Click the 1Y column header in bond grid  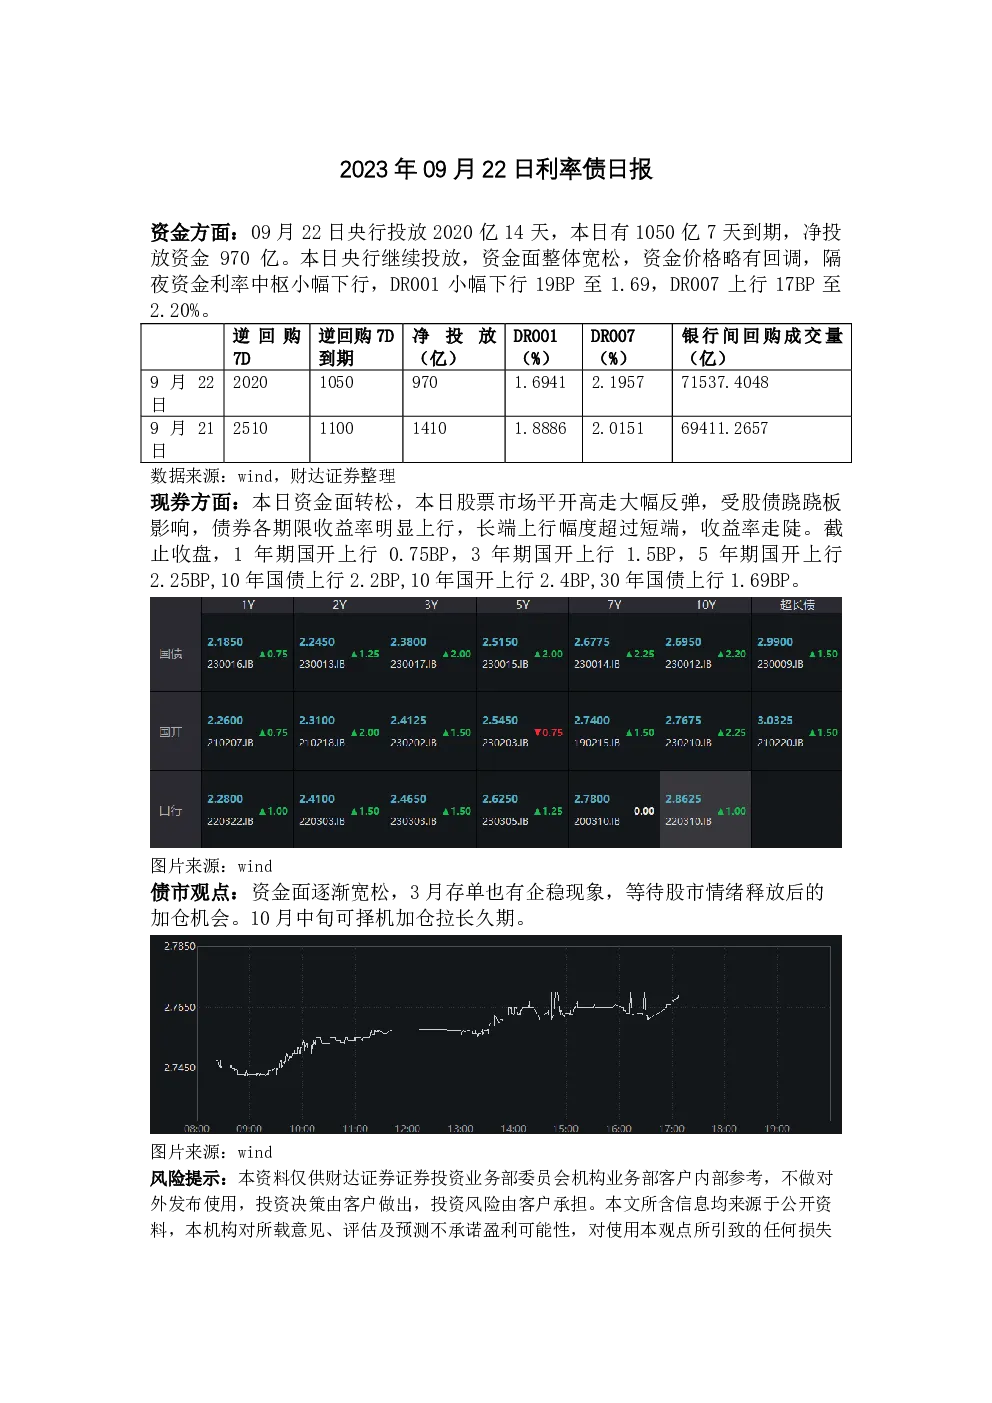[248, 605]
